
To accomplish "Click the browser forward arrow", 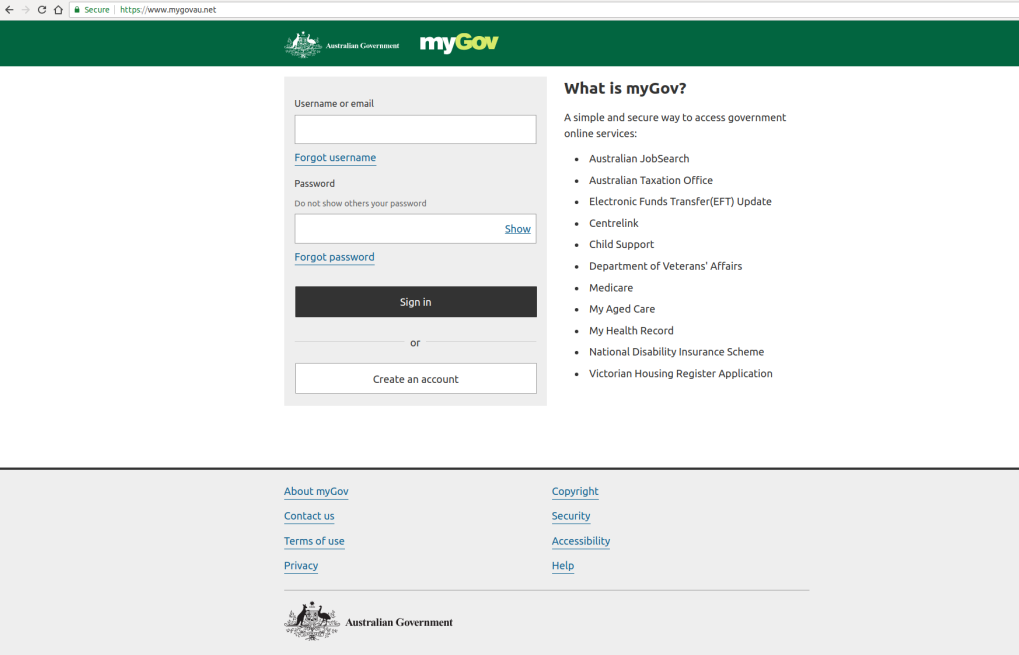I will (x=26, y=10).
